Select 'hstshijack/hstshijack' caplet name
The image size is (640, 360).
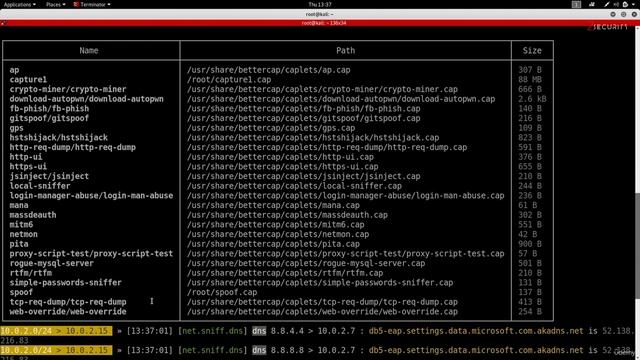click(x=58, y=138)
